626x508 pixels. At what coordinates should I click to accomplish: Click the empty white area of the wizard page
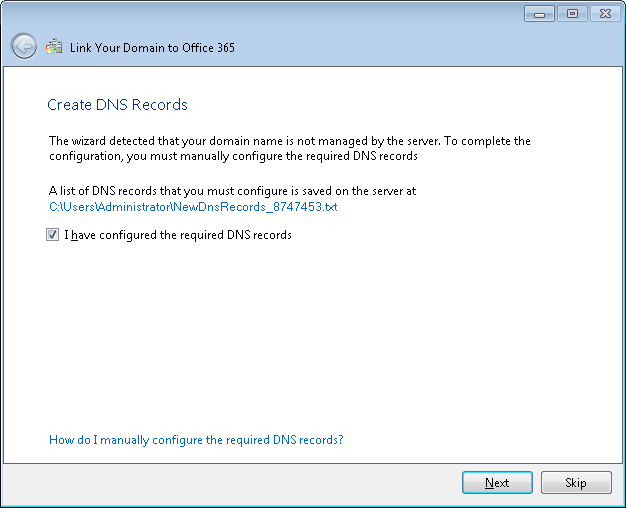[x=311, y=339]
